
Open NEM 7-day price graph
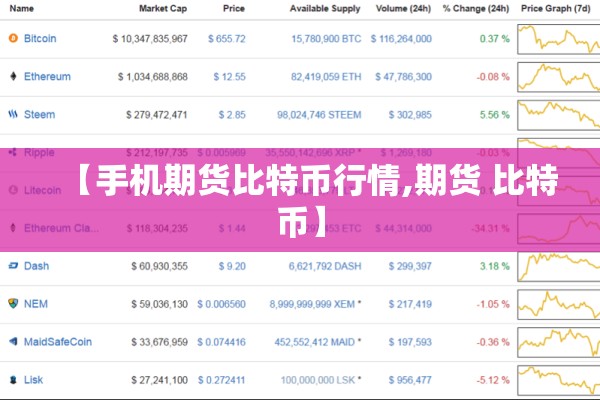coord(559,304)
